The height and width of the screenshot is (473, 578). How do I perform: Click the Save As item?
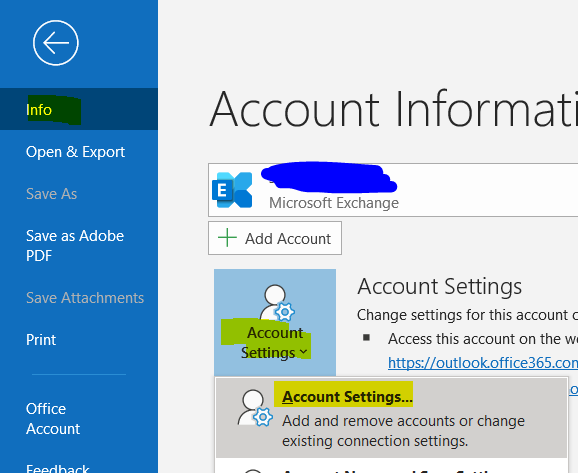[52, 194]
